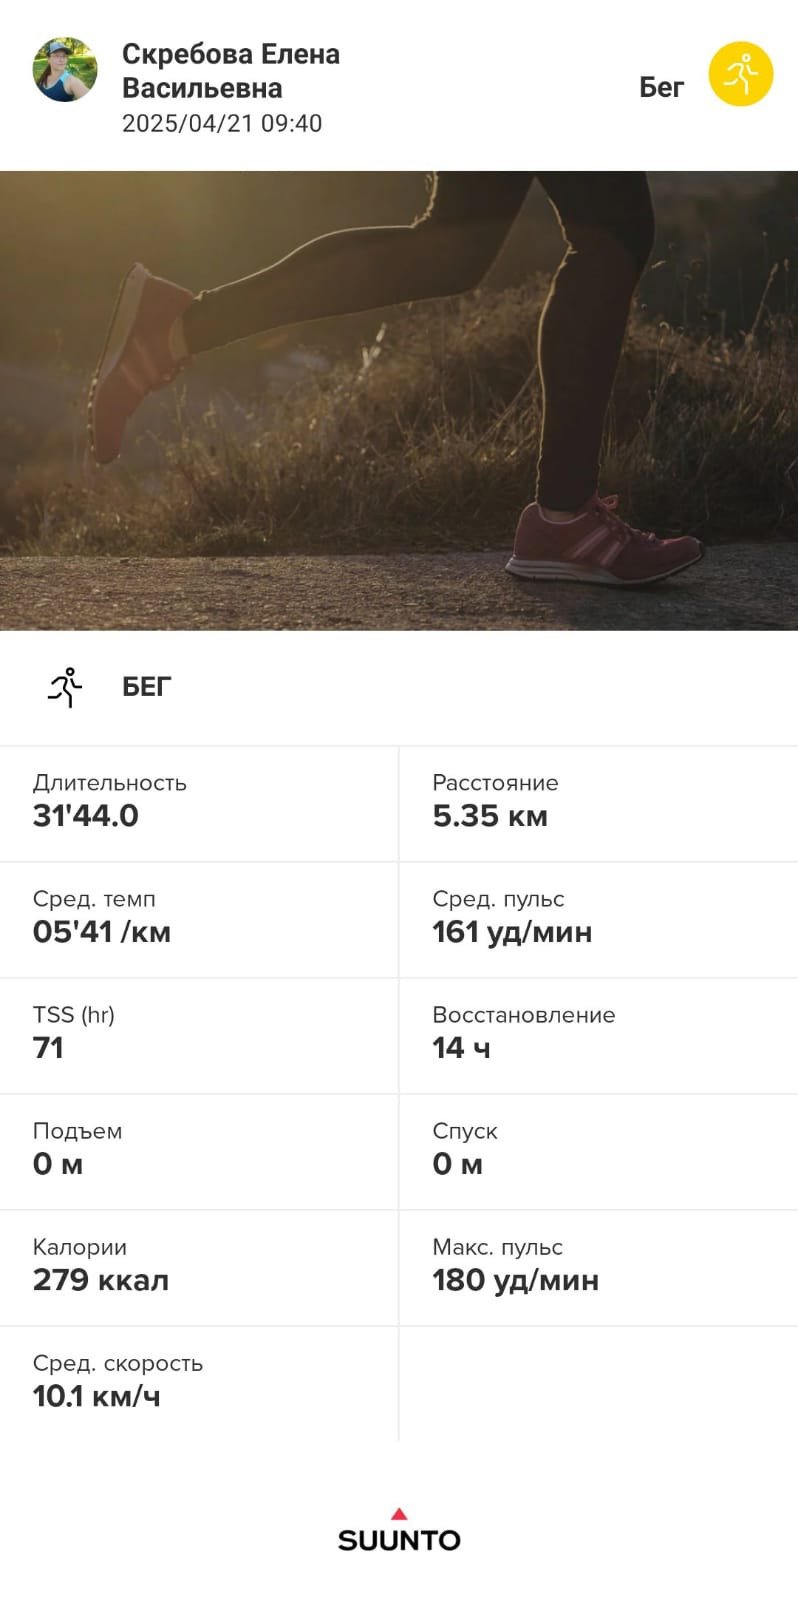Tap the workout date 2025/04/21 09:40

click(222, 123)
